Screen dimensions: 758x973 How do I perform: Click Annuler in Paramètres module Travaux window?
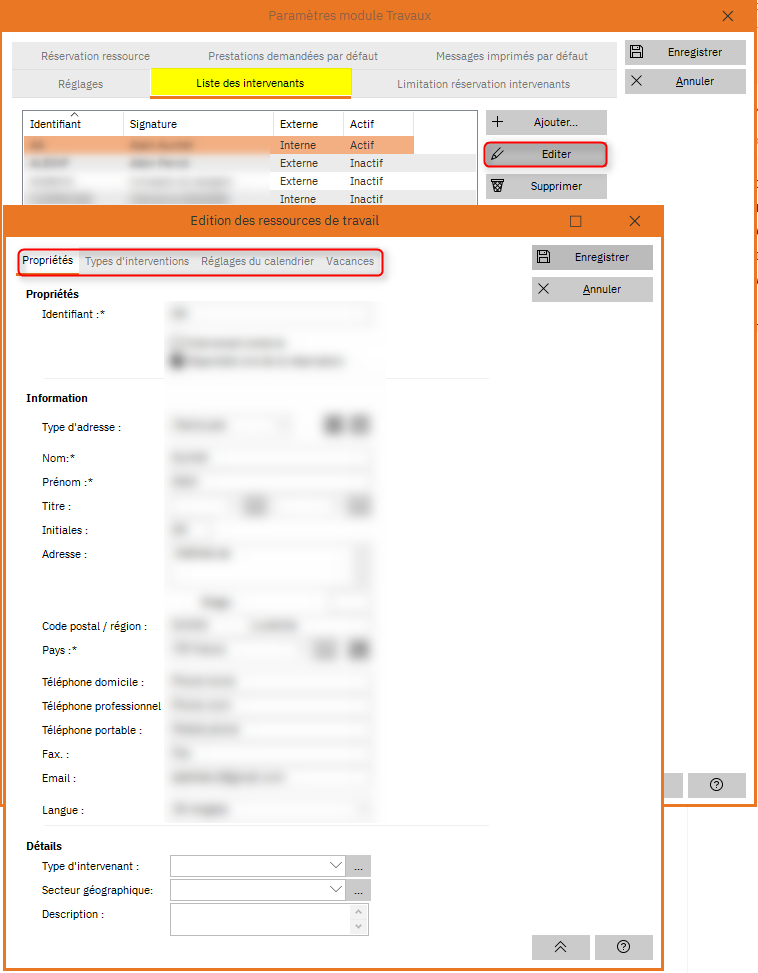(x=685, y=81)
